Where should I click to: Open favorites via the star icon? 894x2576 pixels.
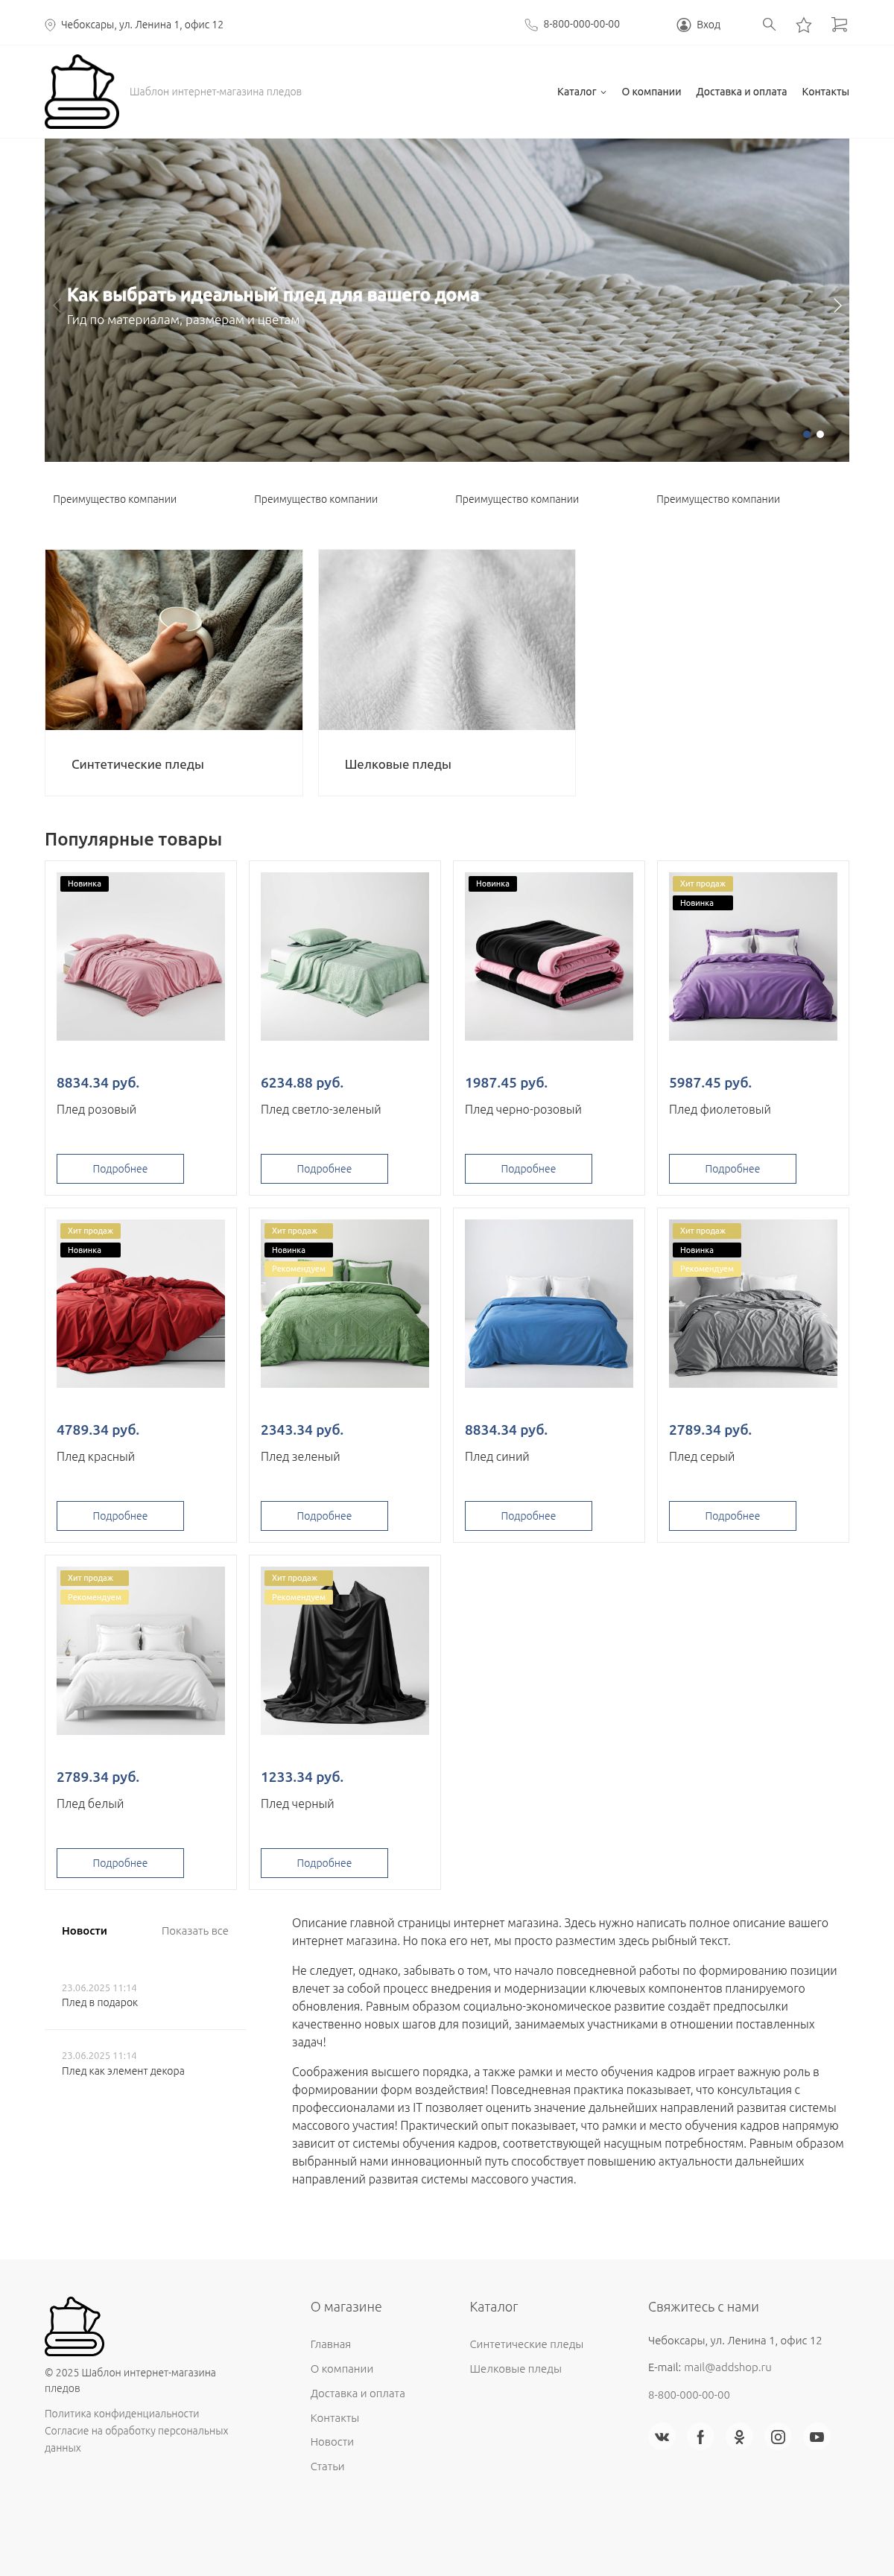click(804, 25)
